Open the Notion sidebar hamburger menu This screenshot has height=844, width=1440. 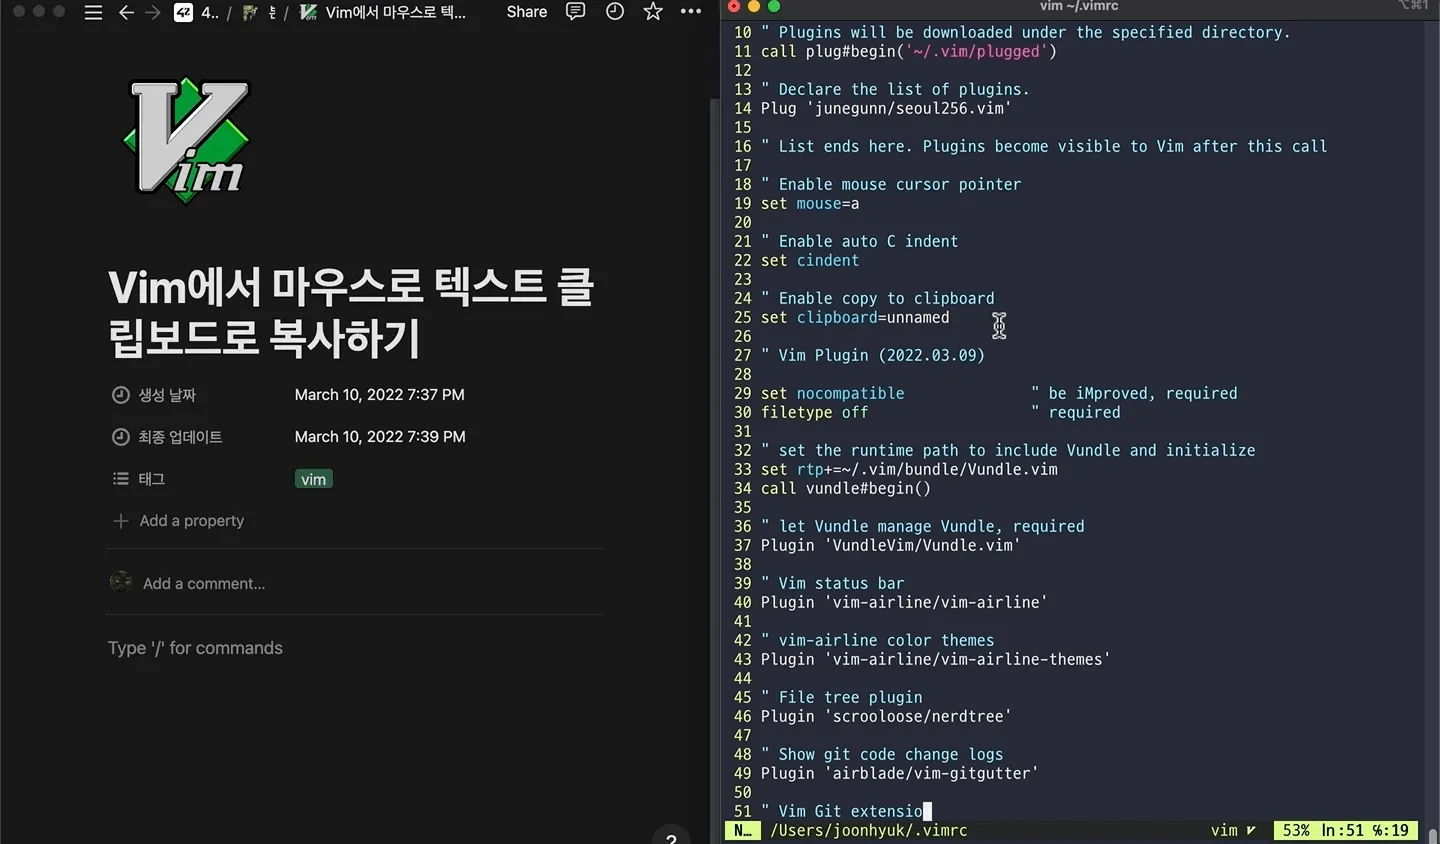93,12
